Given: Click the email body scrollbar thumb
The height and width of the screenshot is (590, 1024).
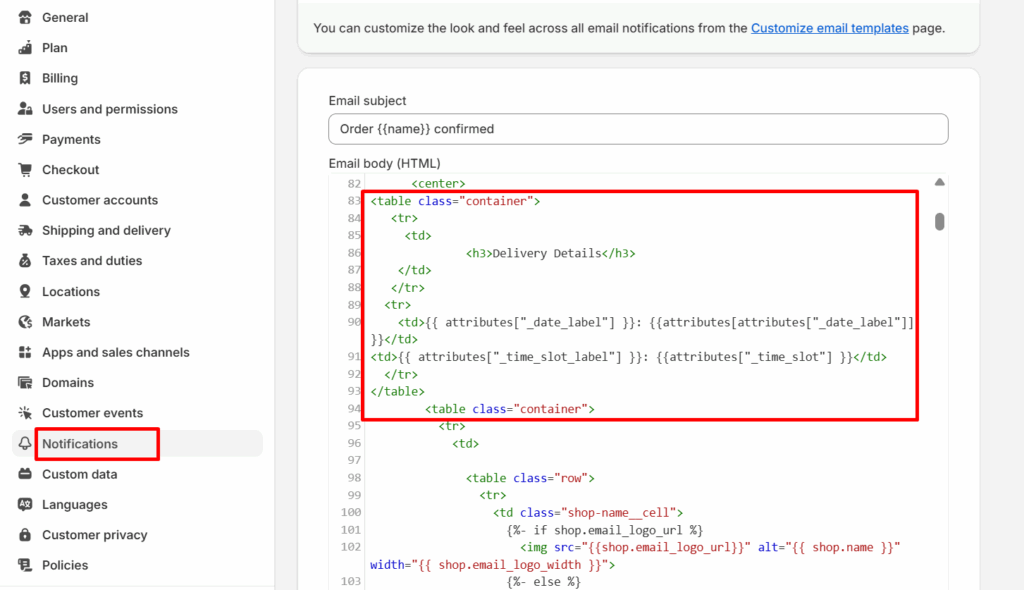Looking at the screenshot, I should (x=940, y=221).
